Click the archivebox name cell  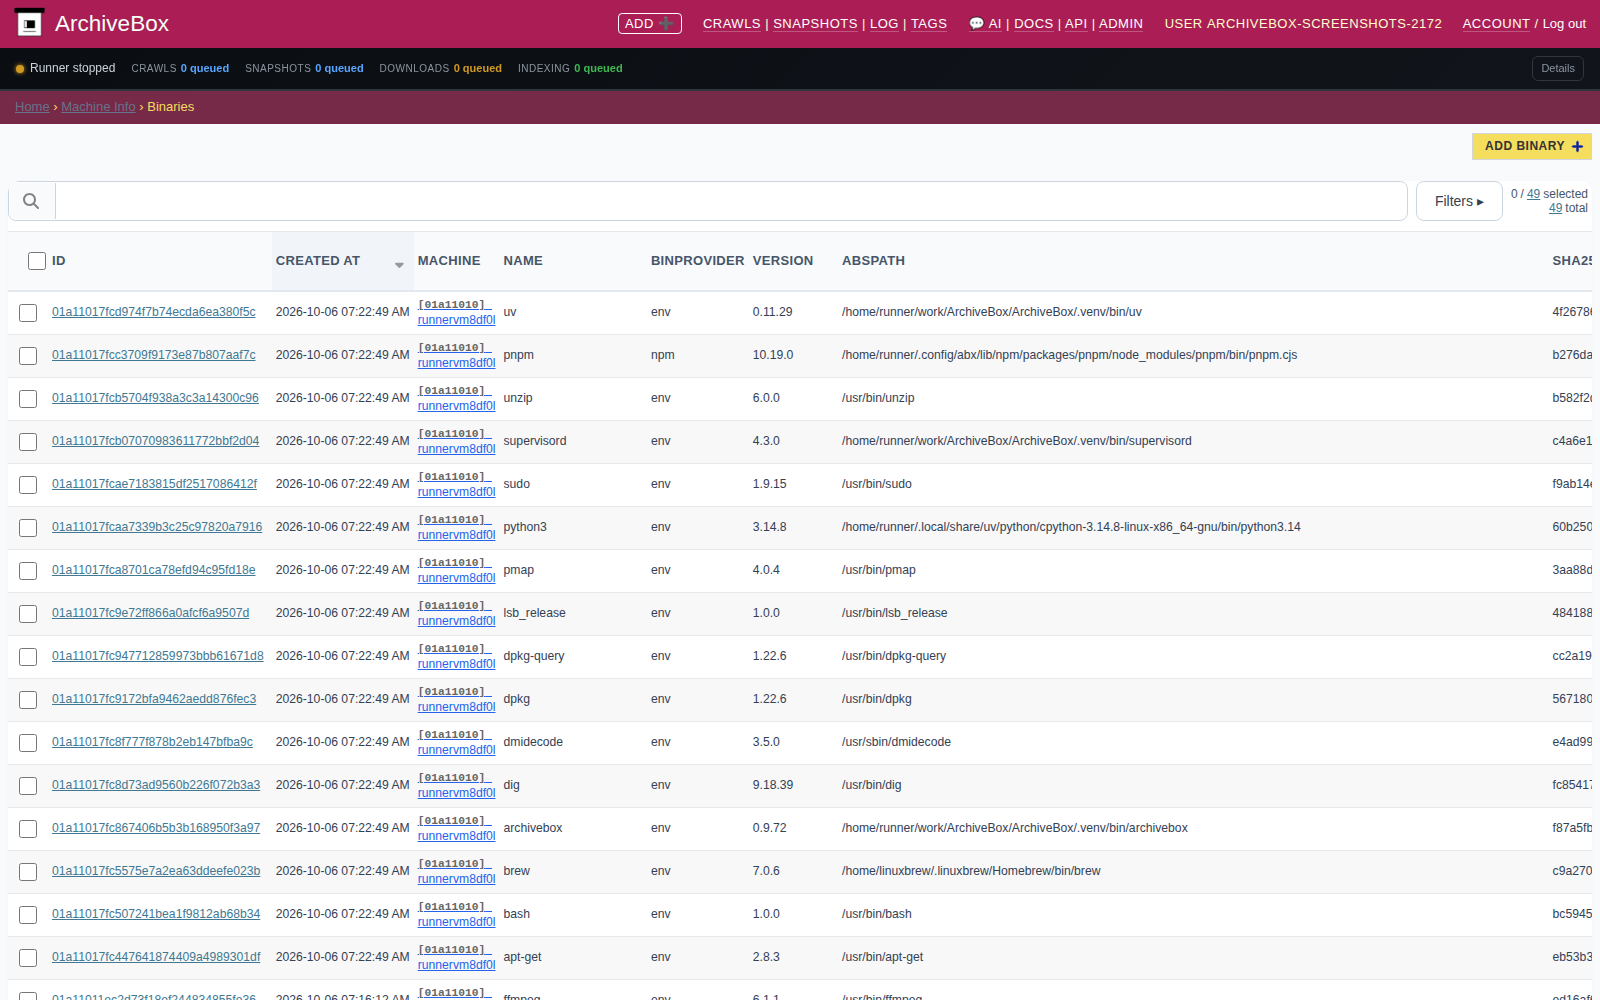pyautogui.click(x=533, y=828)
